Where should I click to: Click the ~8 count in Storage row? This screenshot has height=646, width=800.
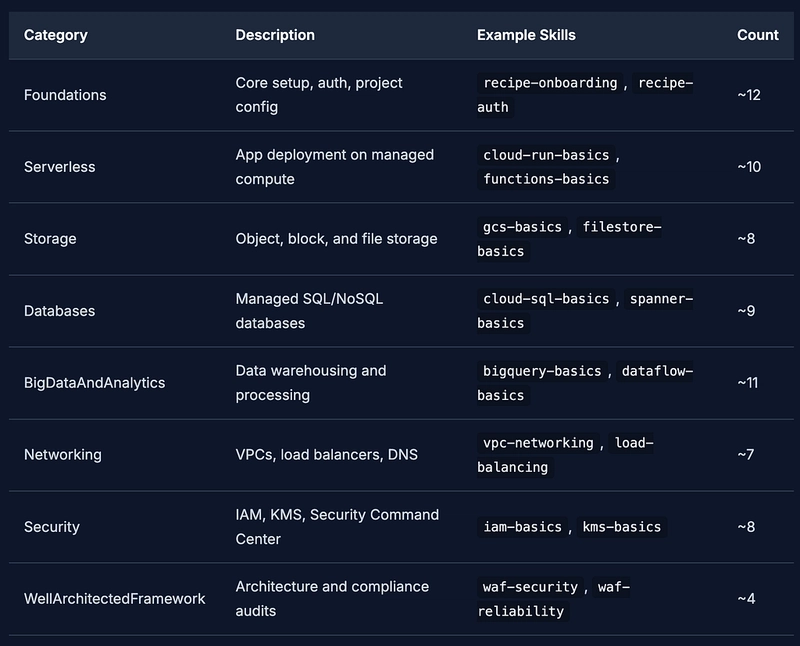[x=746, y=239]
